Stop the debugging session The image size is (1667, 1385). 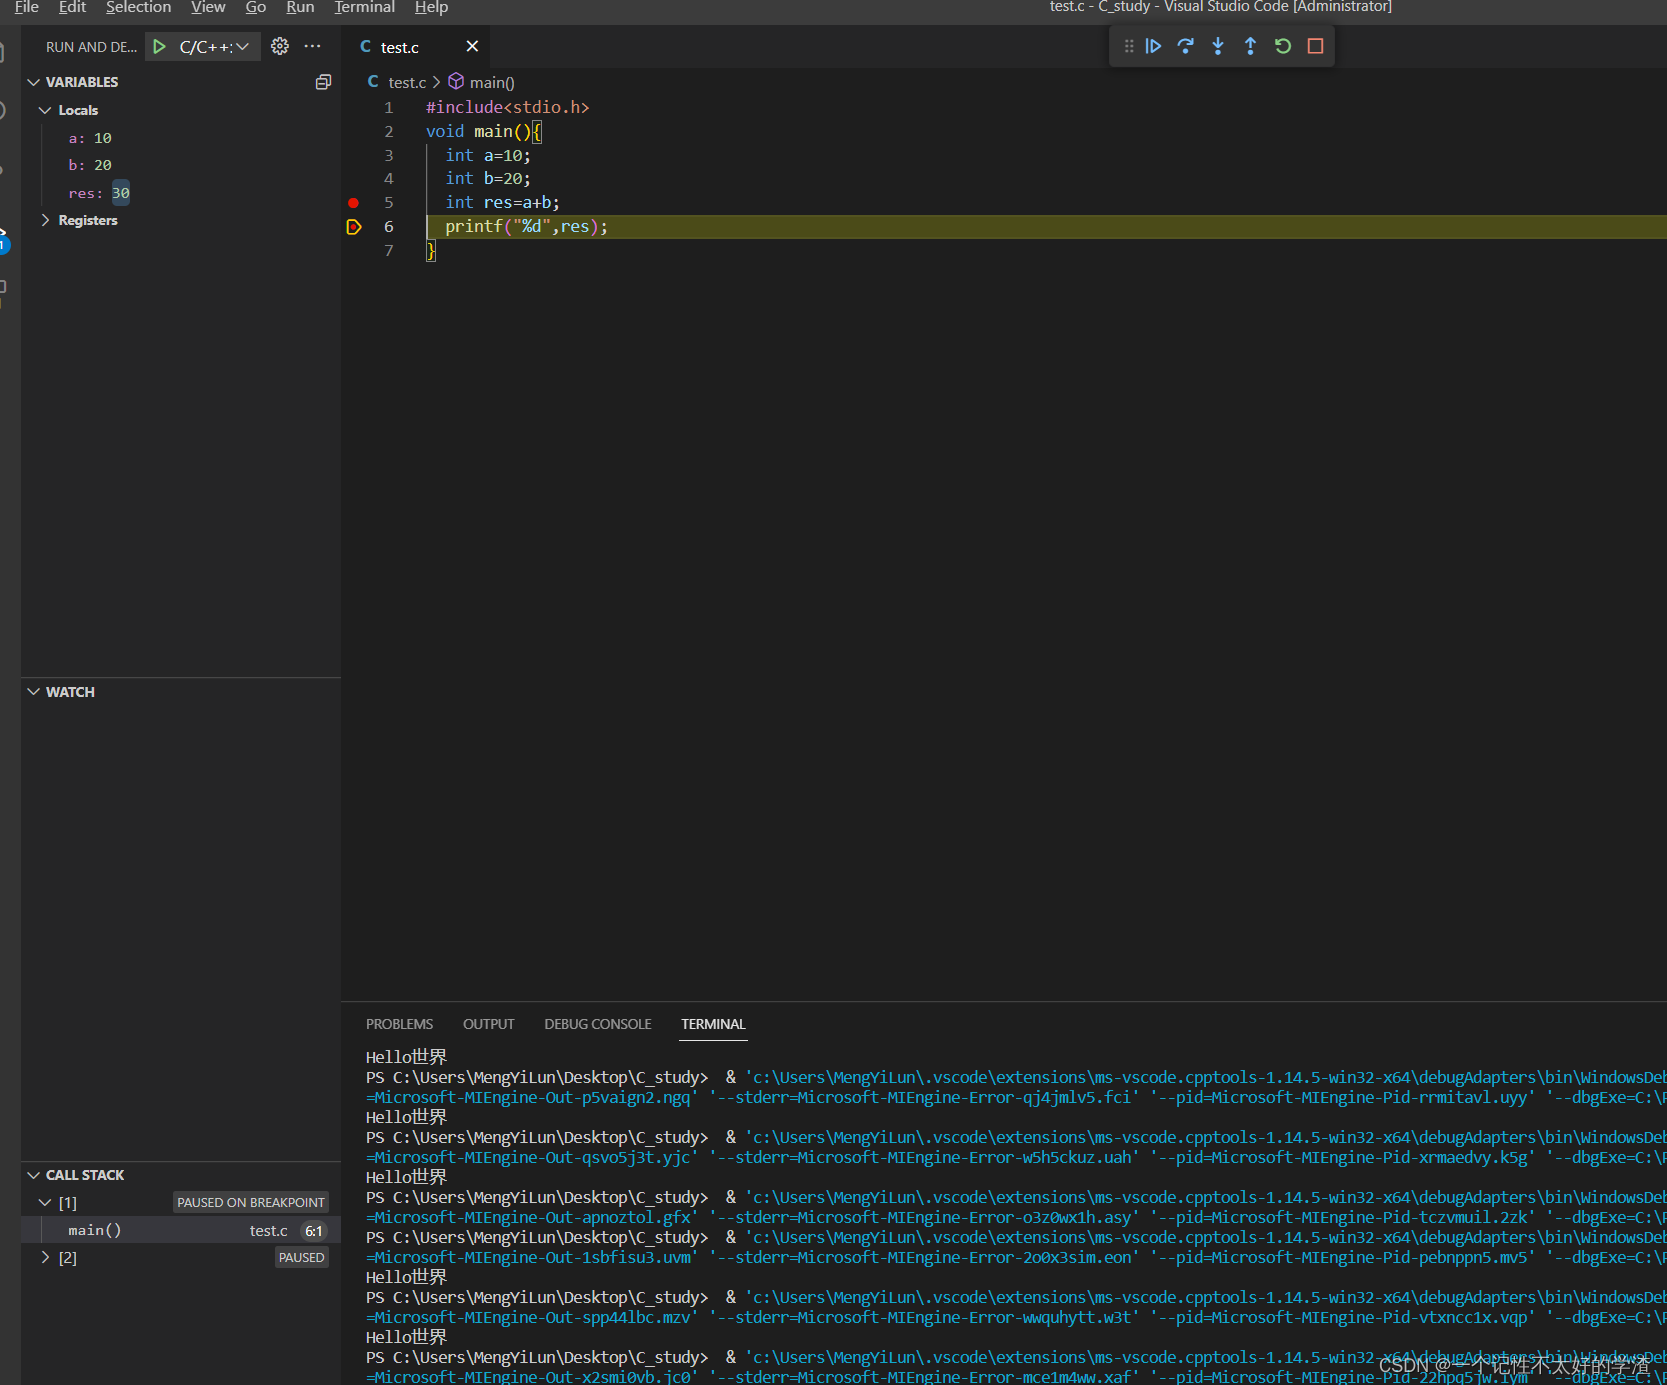click(1316, 46)
